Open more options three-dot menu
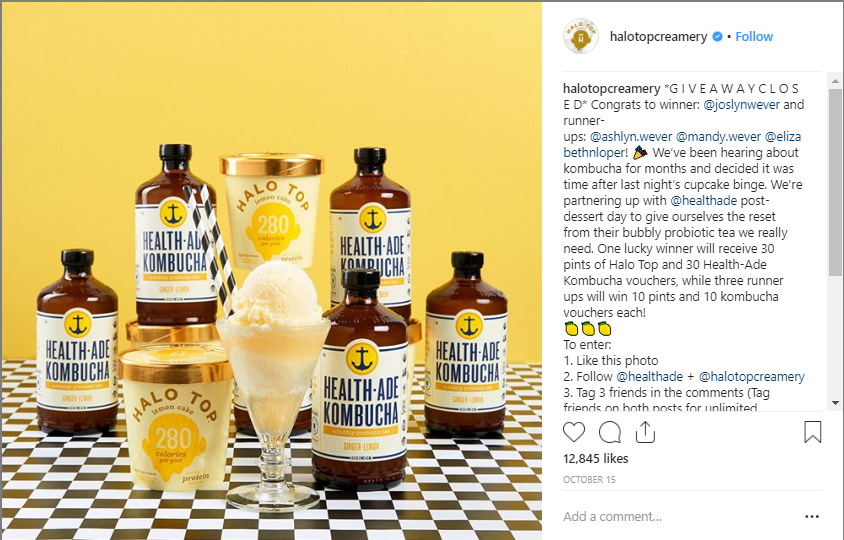The image size is (844, 540). (x=812, y=517)
